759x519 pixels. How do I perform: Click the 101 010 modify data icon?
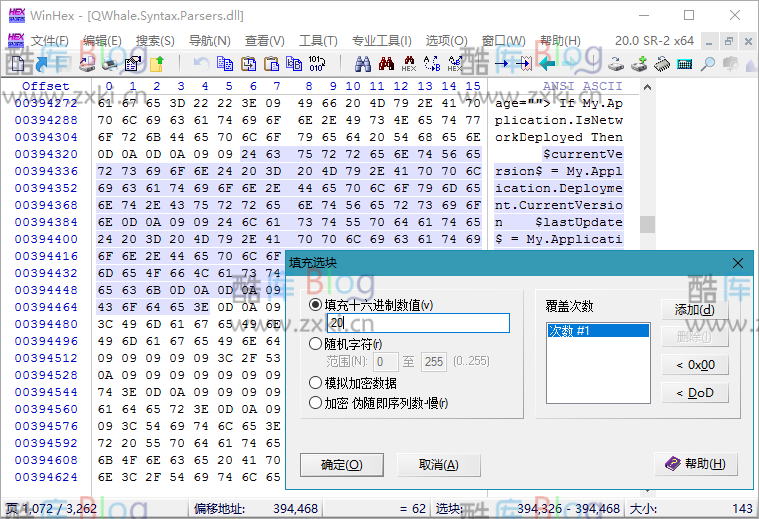317,63
